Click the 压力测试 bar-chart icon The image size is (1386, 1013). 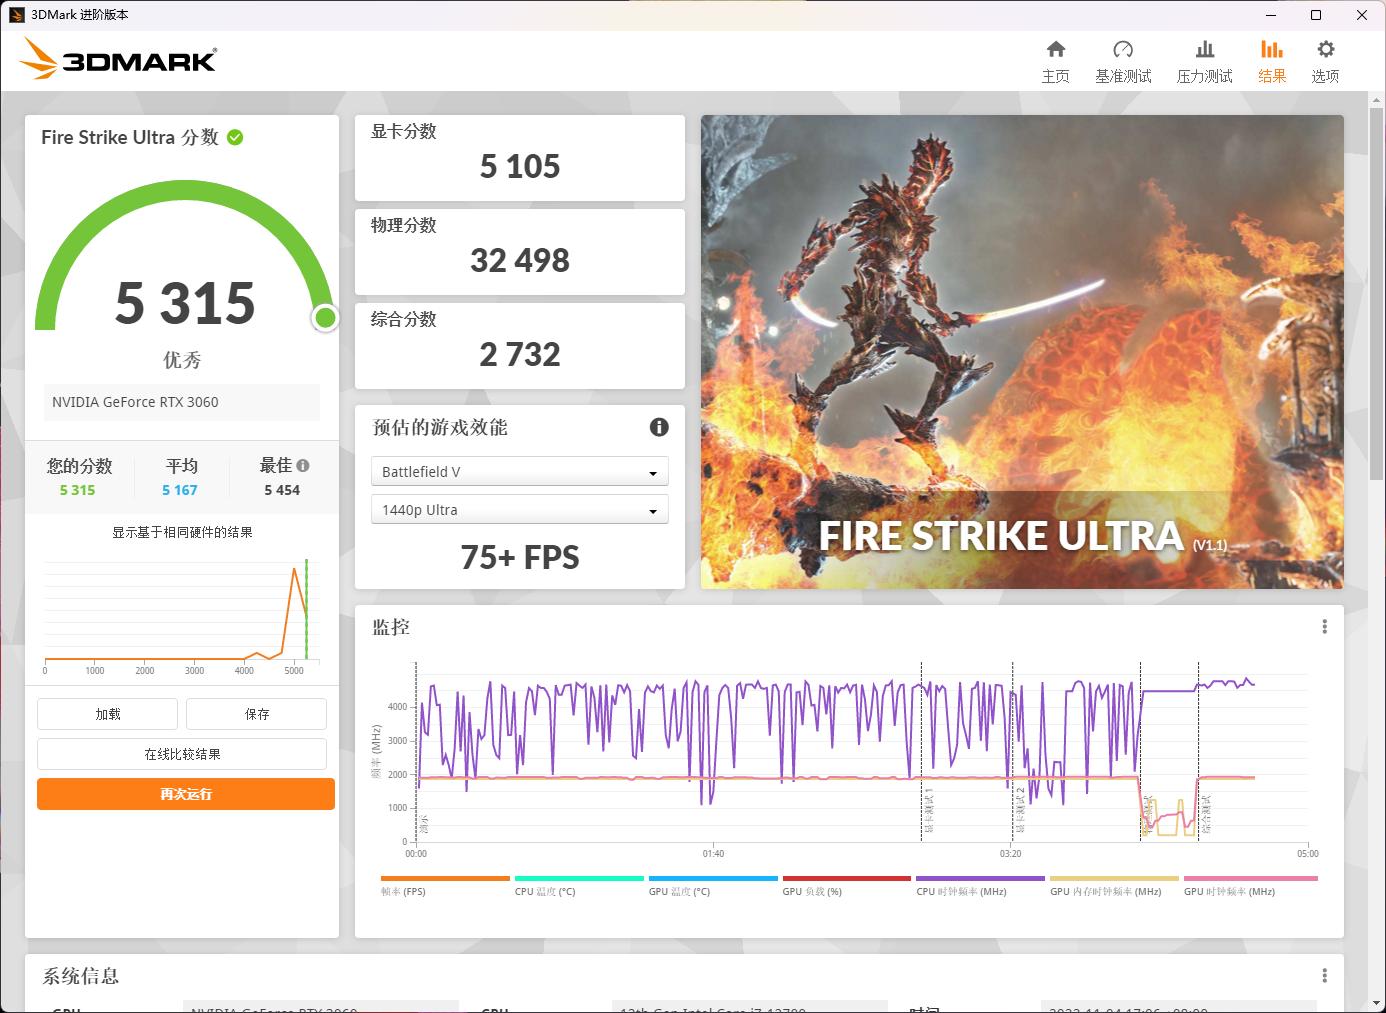coord(1205,48)
